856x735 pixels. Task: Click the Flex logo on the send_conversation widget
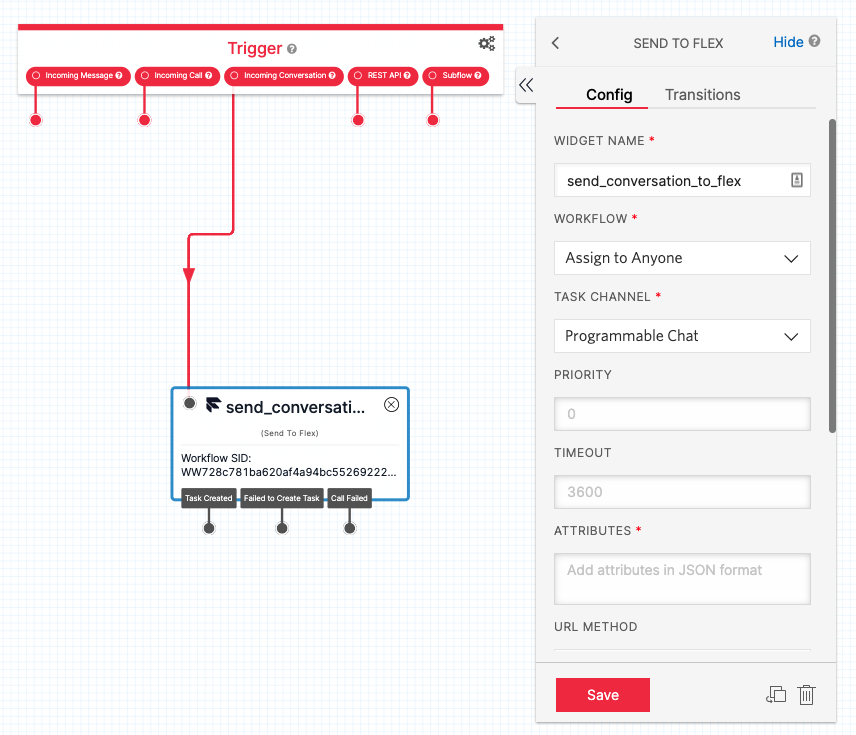[x=212, y=406]
